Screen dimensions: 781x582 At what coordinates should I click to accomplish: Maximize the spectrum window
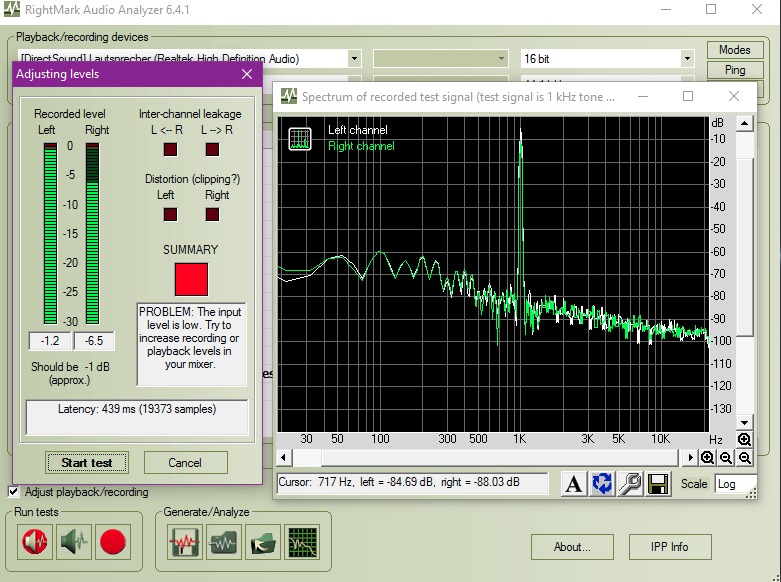[x=688, y=96]
